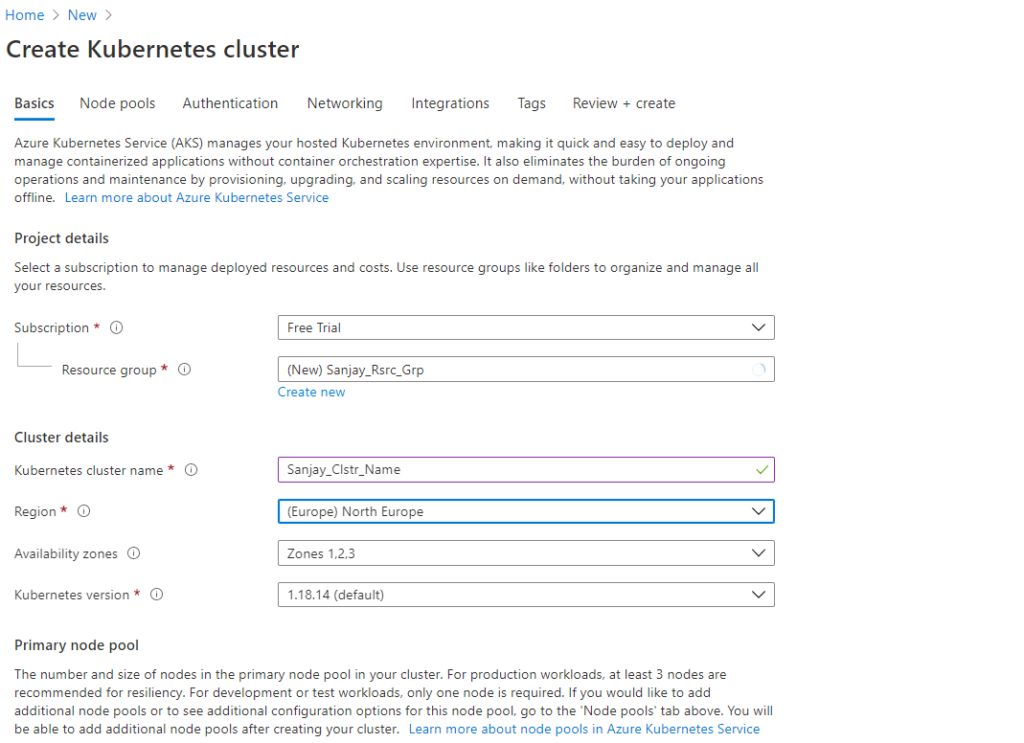Open the Availability zones dropdown
Image resolution: width=1024 pixels, height=743 pixels.
coord(526,554)
